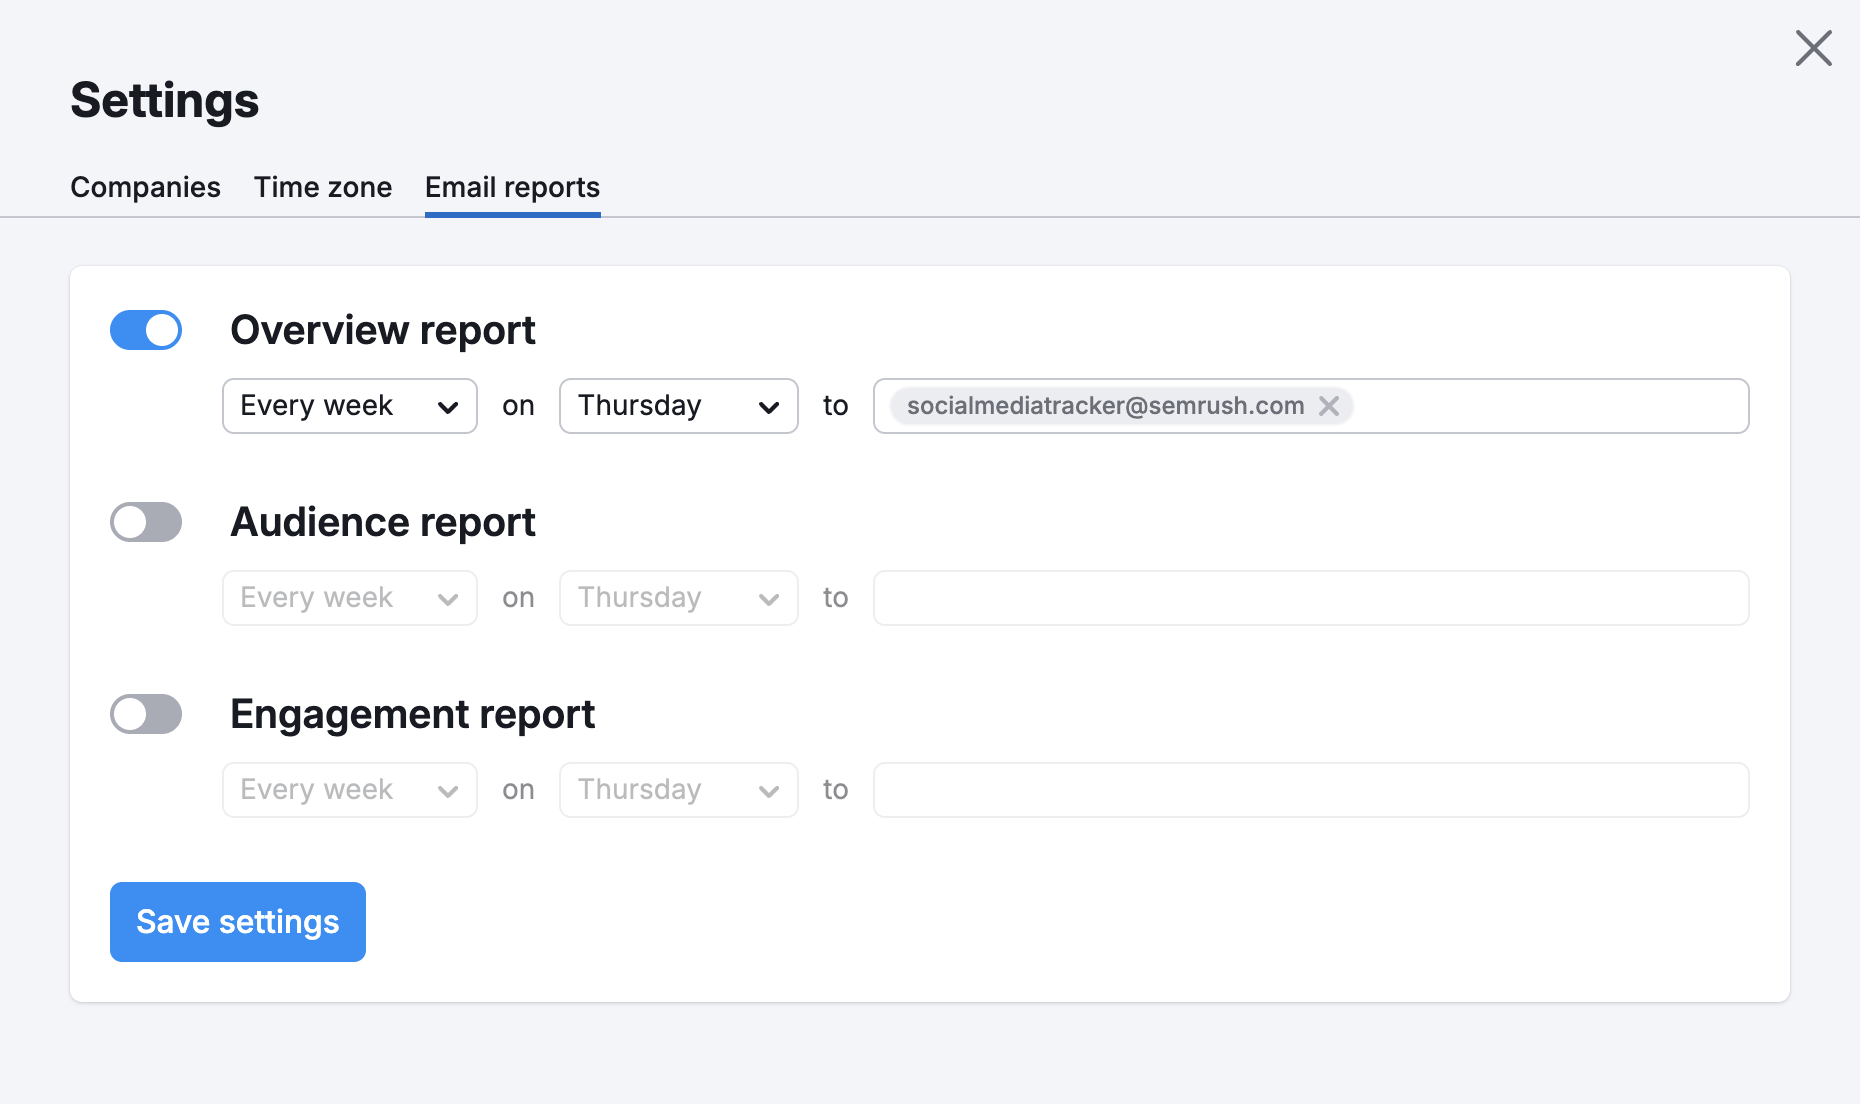Open the Thursday day dropdown for Overview report

[678, 406]
